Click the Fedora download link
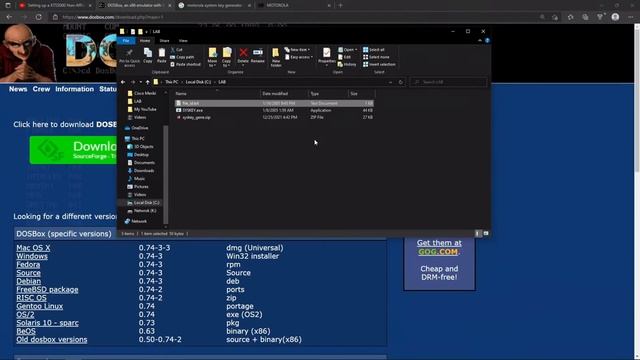The image size is (640, 360). tap(28, 264)
